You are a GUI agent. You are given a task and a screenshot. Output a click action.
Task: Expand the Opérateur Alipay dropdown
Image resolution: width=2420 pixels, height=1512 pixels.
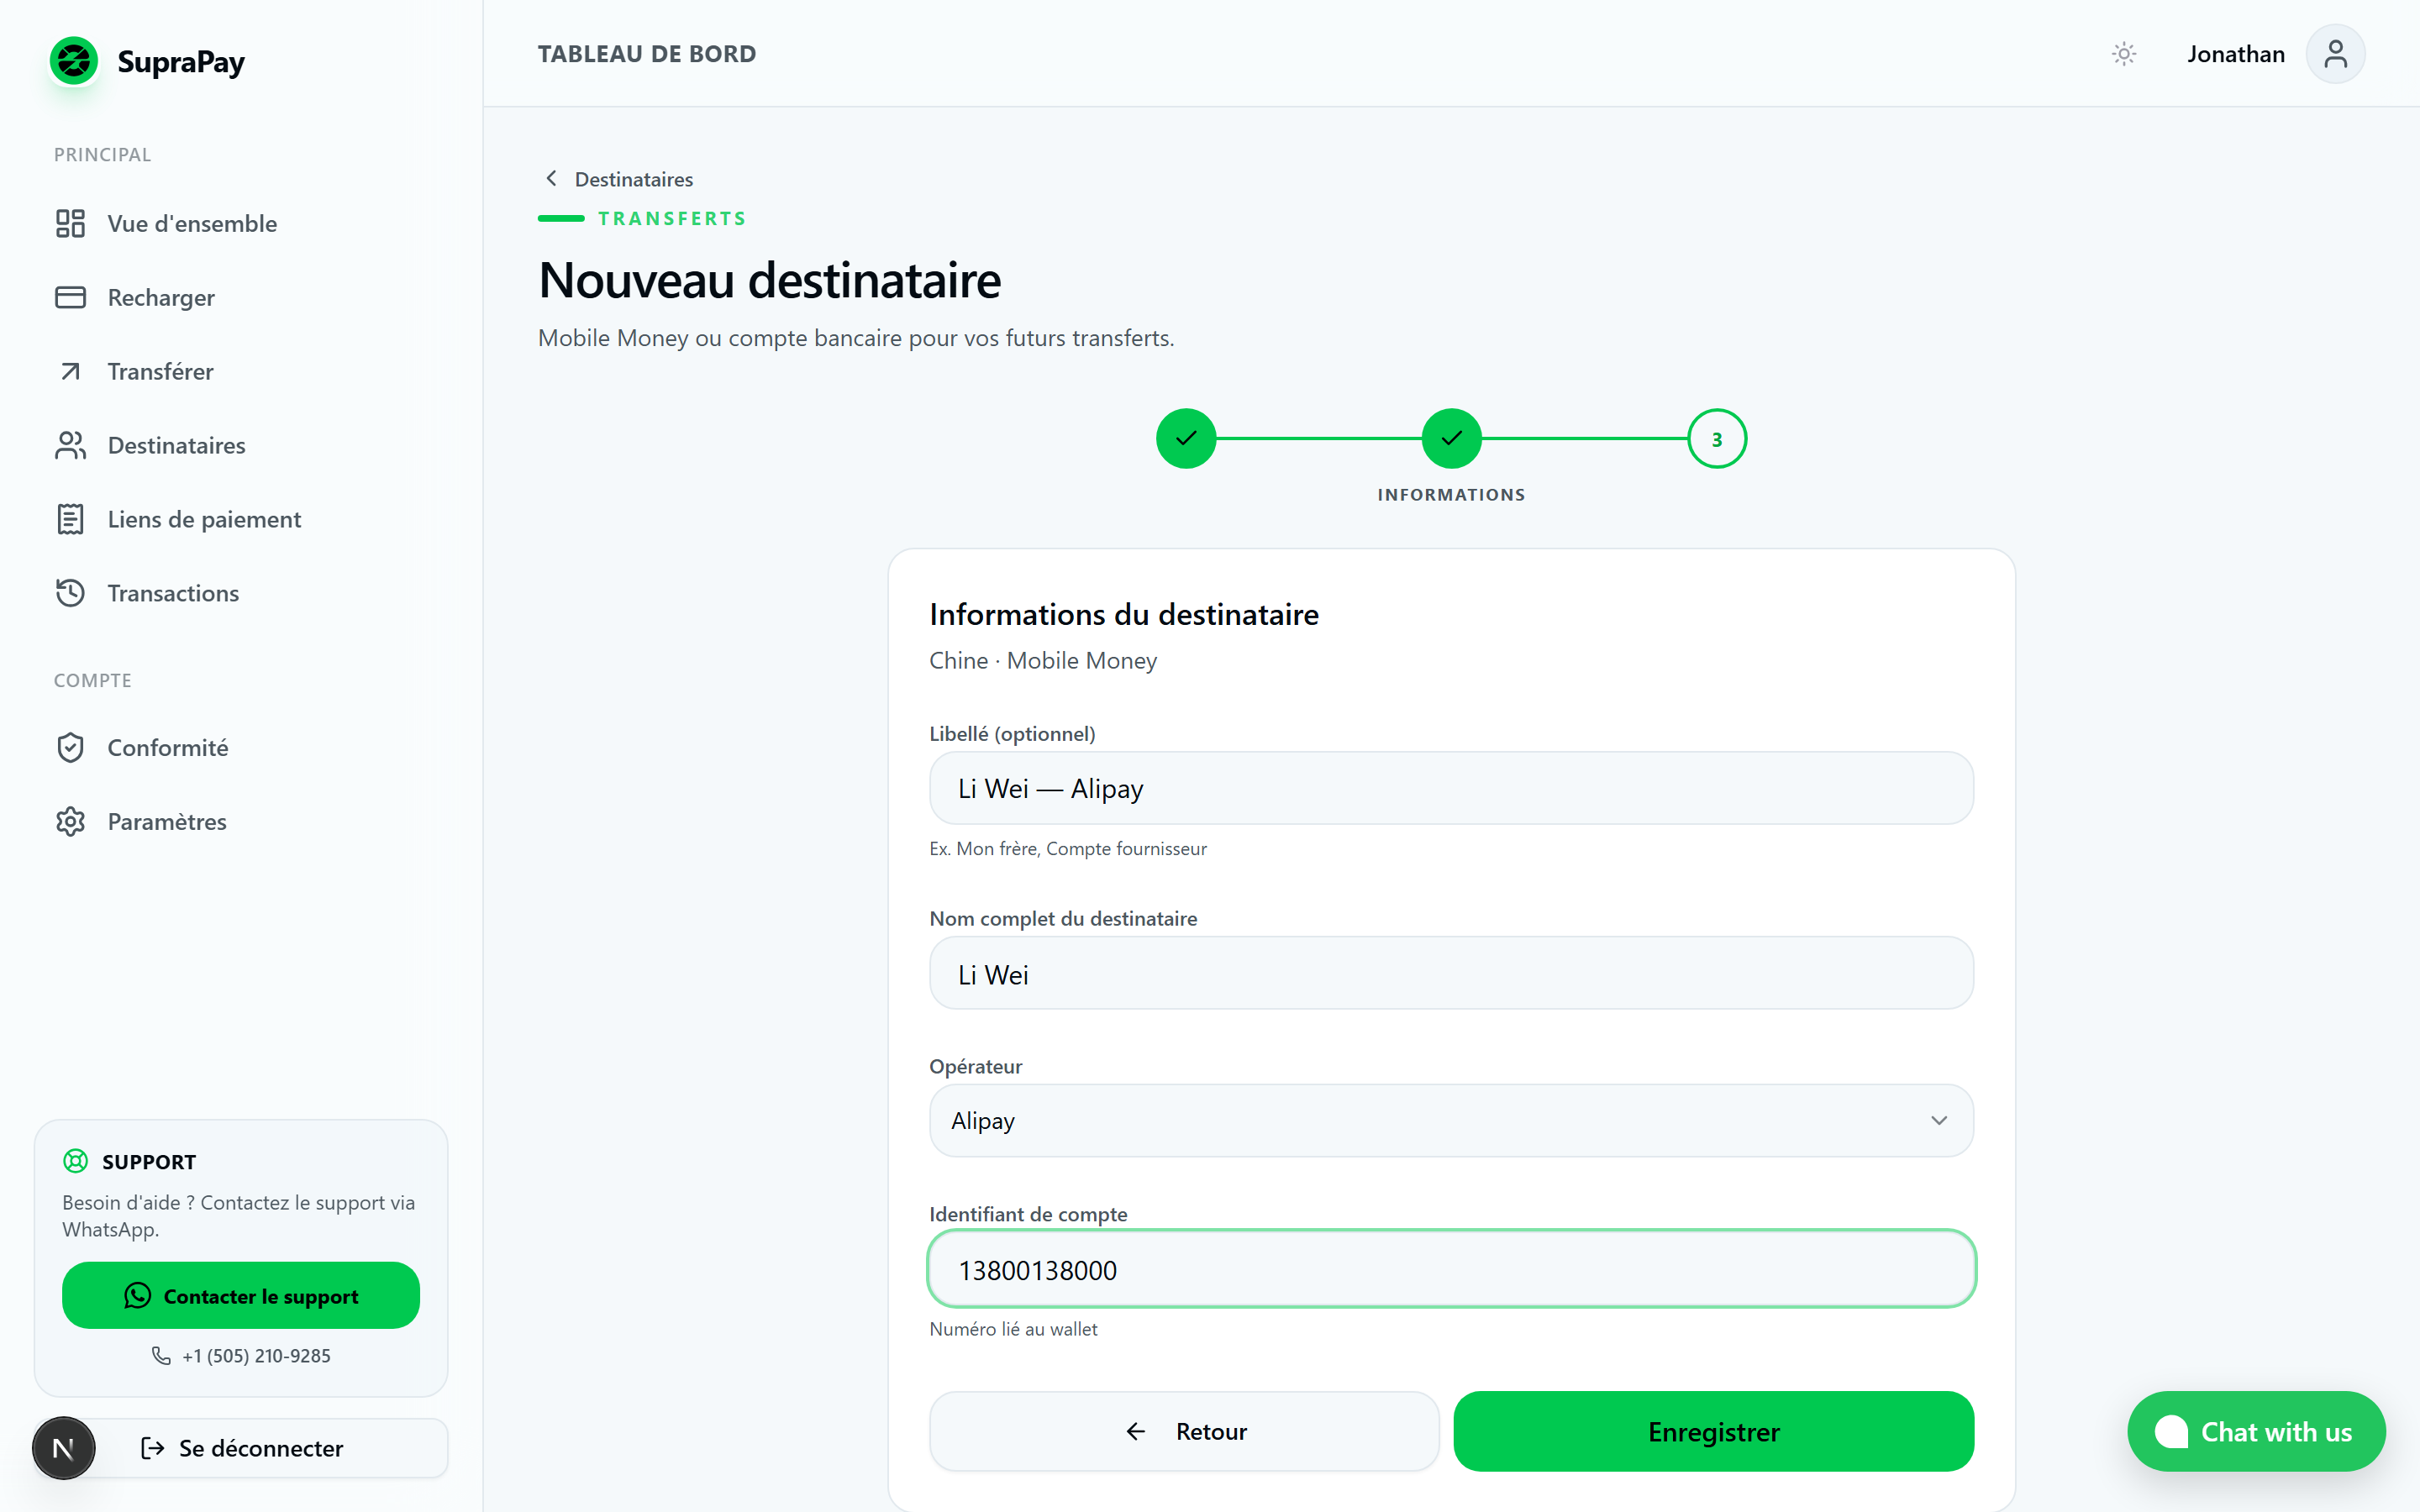[x=1451, y=1120]
